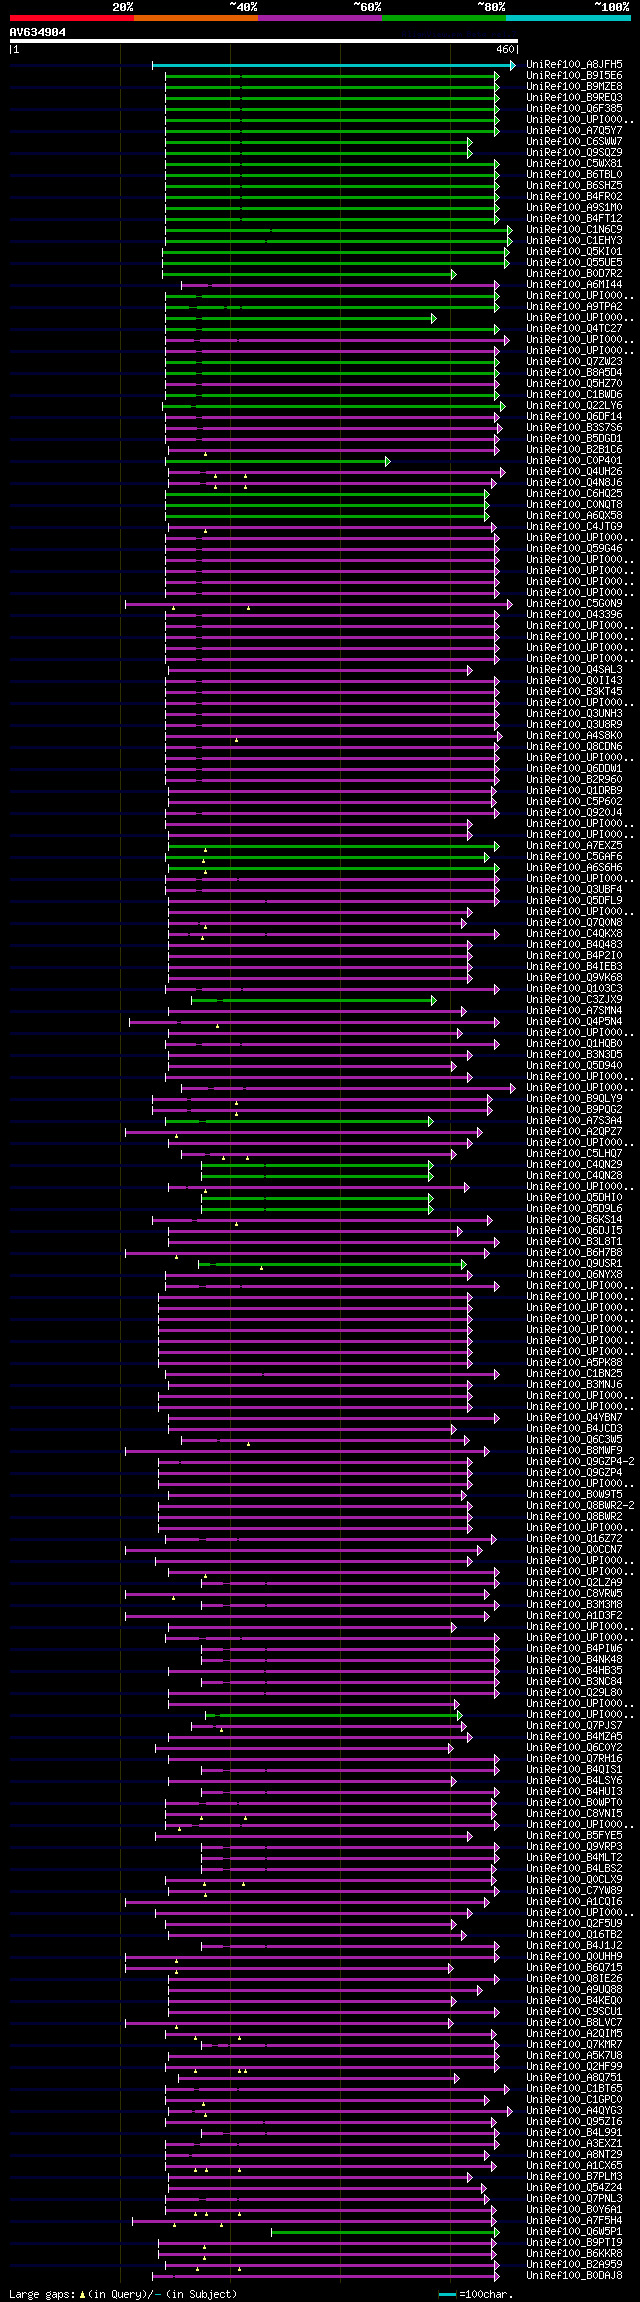Select the UniRef100_A7S3A4 label

(574, 1121)
